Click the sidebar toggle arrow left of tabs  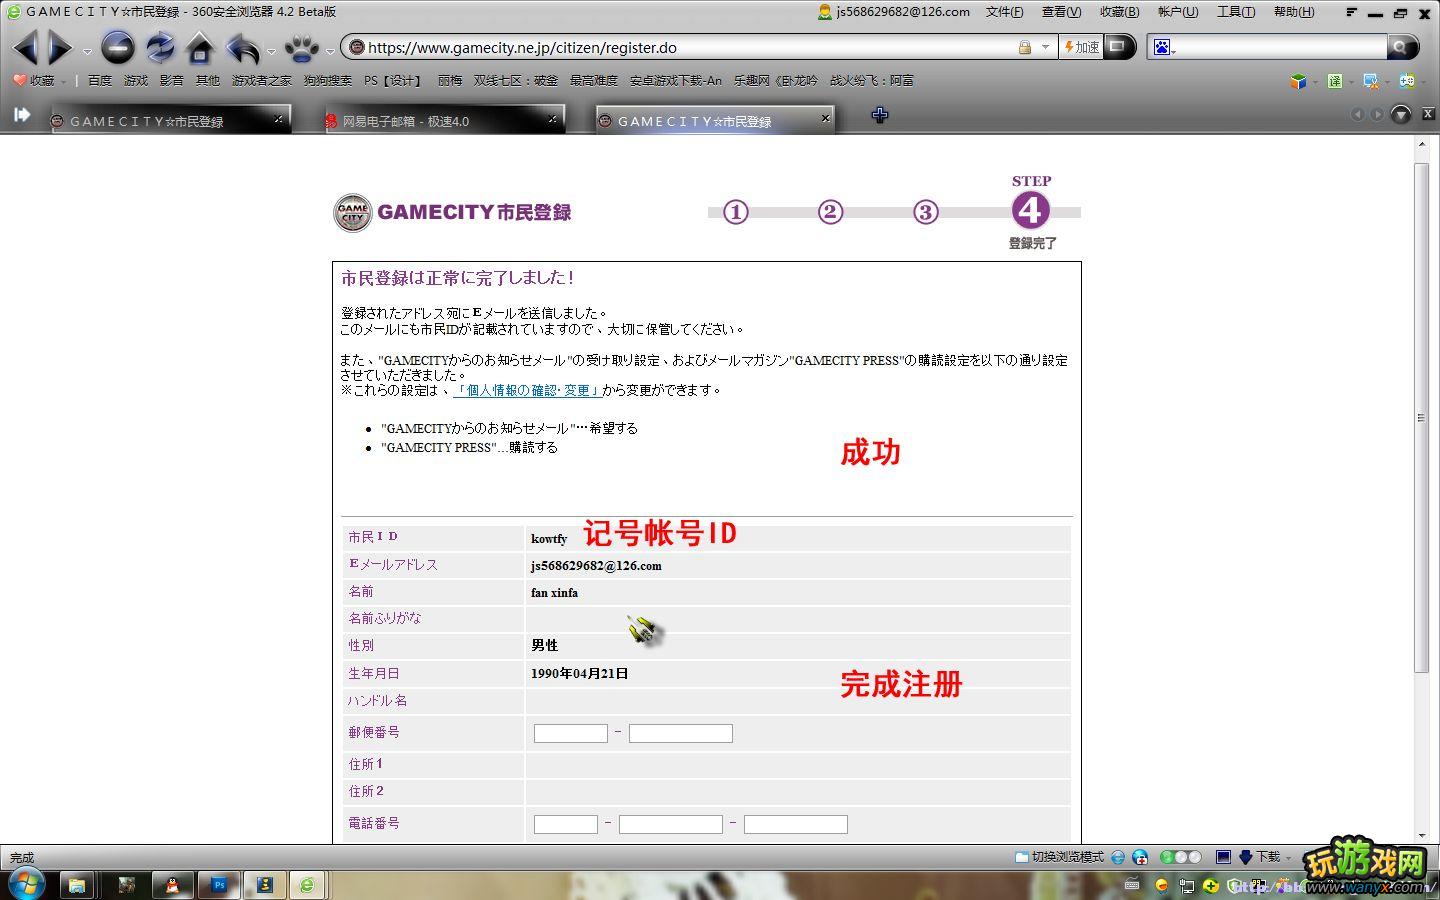21,115
